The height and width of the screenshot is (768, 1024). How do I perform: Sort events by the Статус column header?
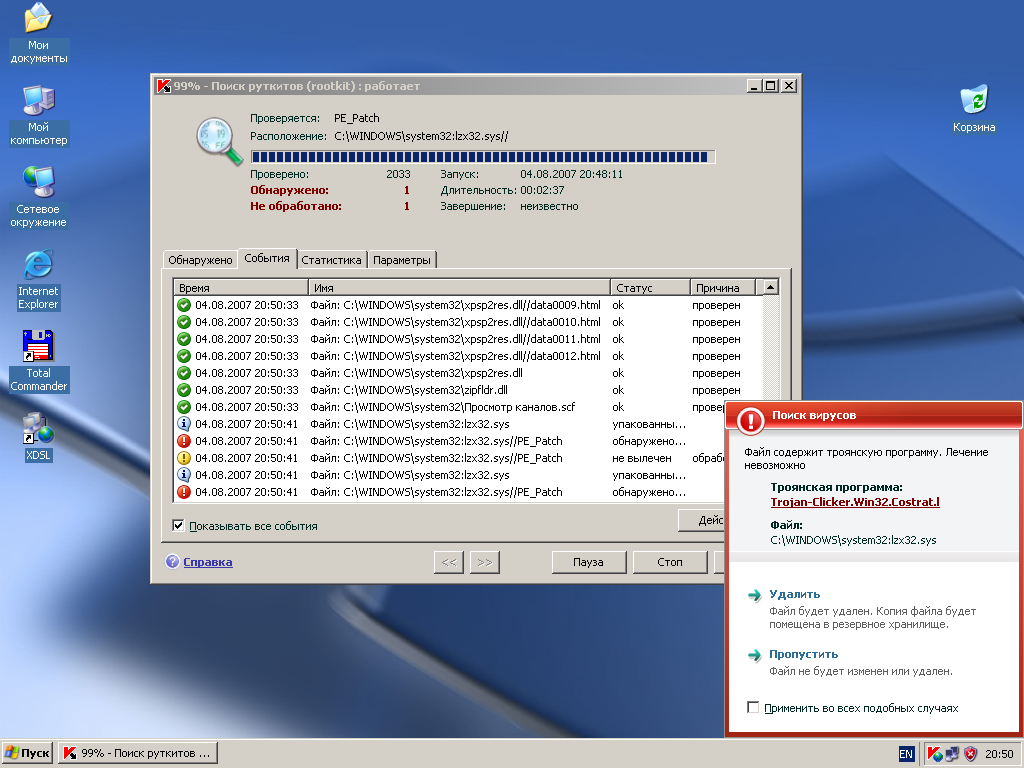pos(650,287)
